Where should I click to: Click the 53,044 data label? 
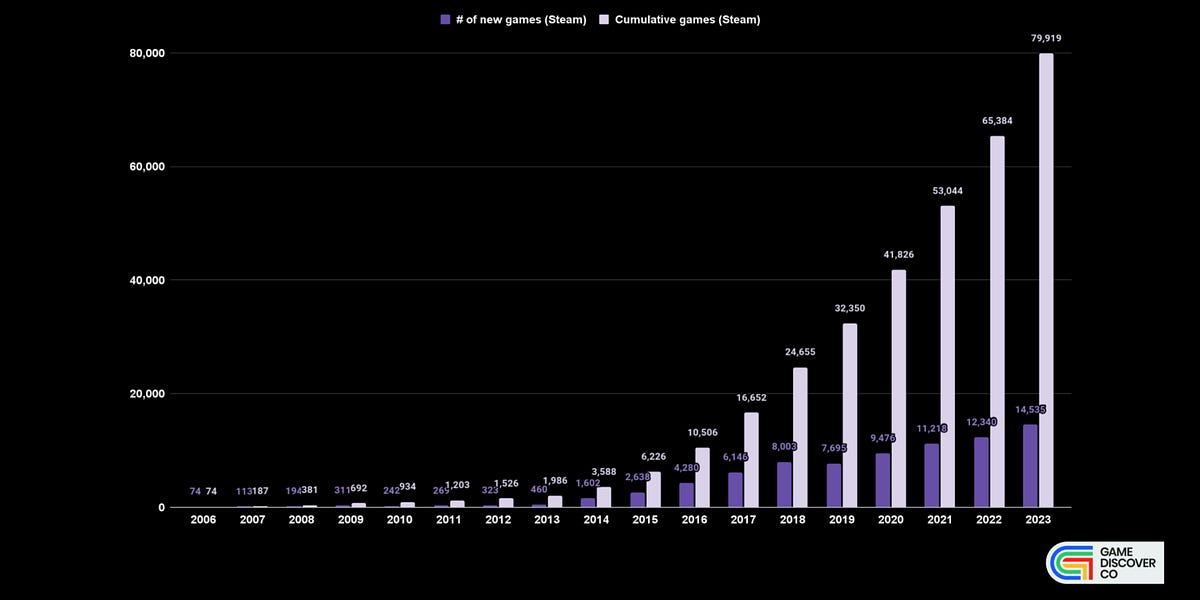click(x=947, y=190)
